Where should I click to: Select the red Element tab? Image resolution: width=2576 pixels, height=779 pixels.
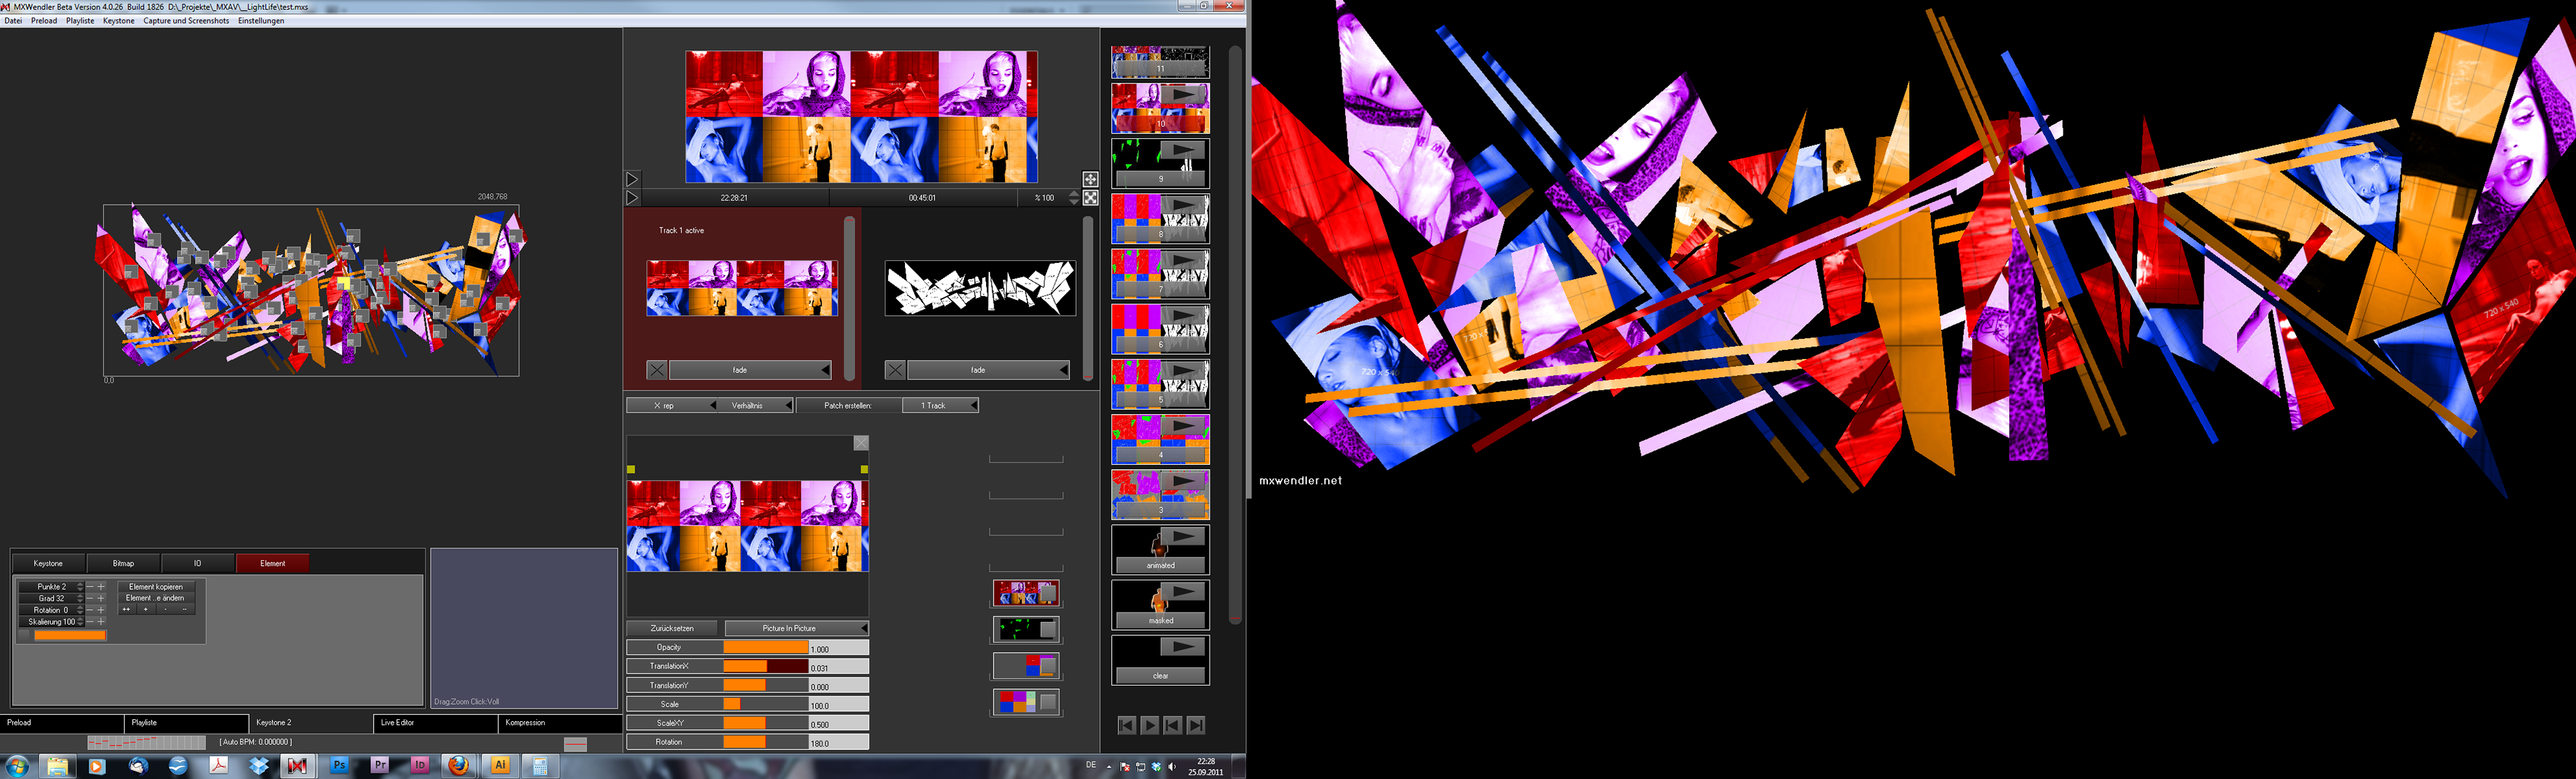pyautogui.click(x=272, y=563)
